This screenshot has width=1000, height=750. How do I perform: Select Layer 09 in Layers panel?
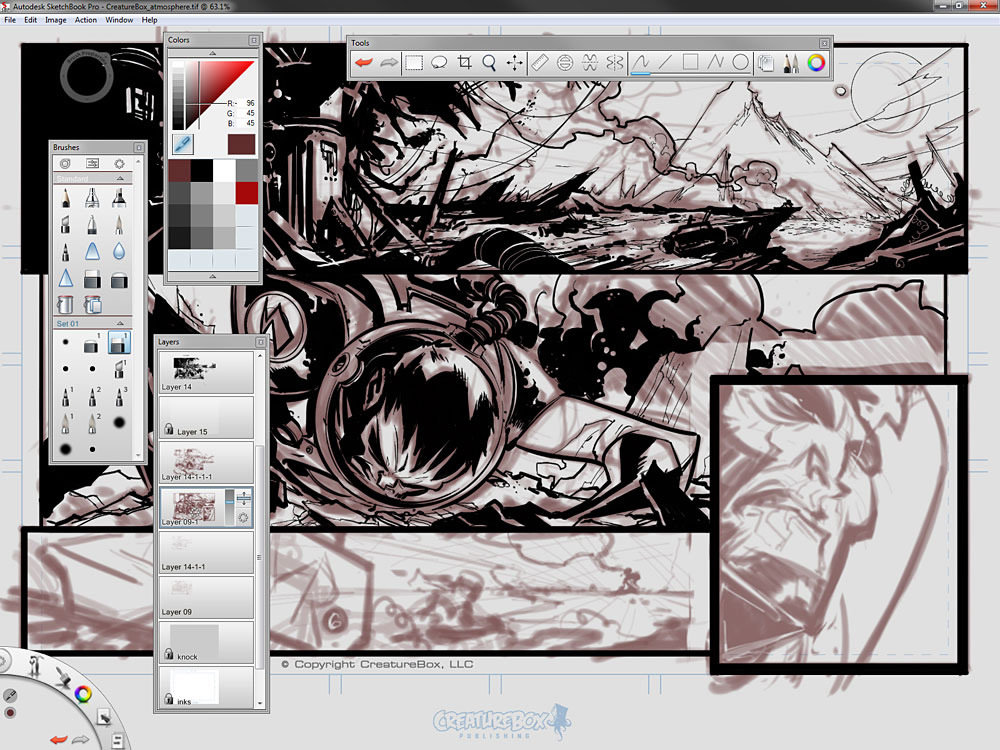[206, 597]
